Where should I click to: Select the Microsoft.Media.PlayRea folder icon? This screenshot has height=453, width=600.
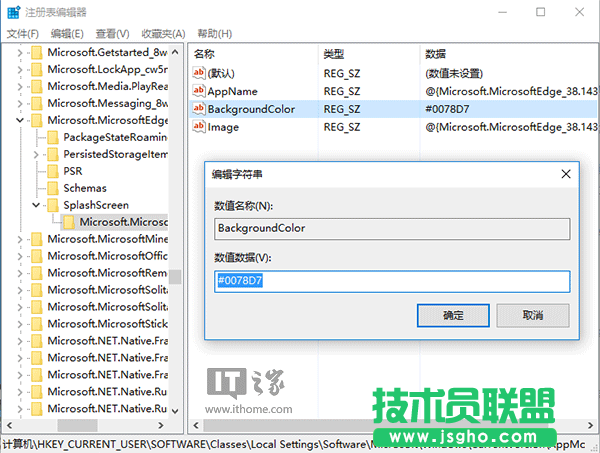tap(37, 87)
